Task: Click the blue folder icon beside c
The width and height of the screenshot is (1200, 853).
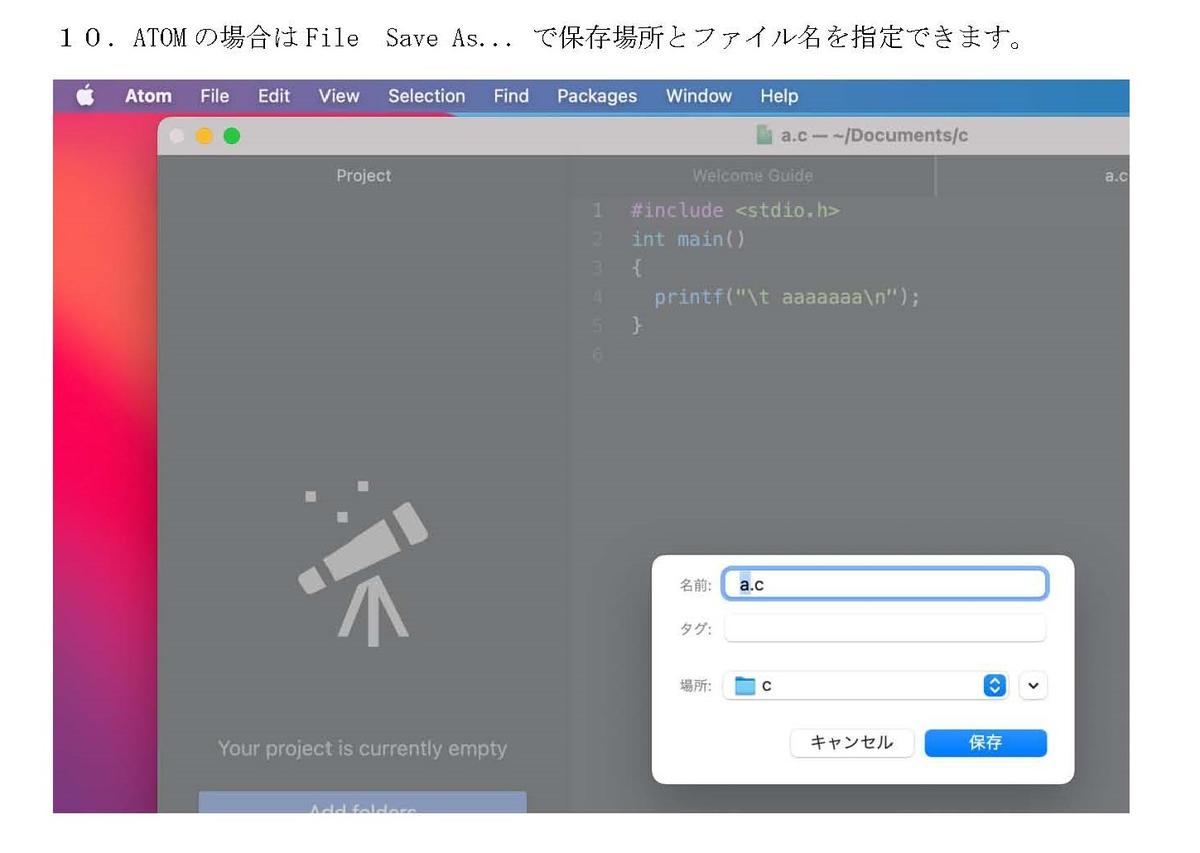Action: click(x=745, y=686)
